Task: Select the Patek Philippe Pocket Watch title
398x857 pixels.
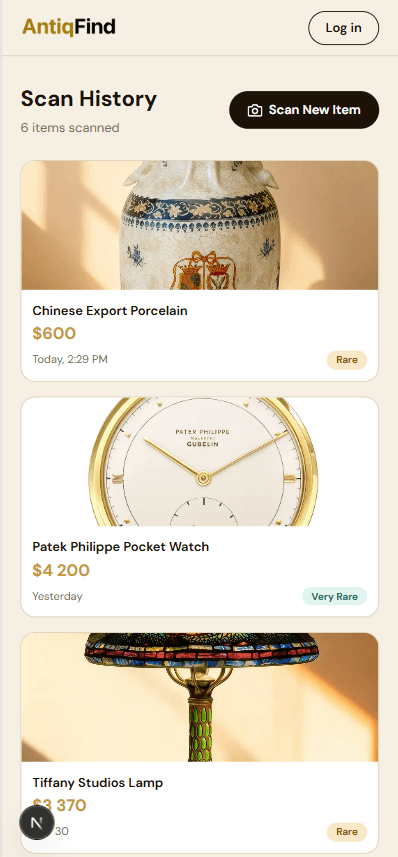Action: point(121,547)
